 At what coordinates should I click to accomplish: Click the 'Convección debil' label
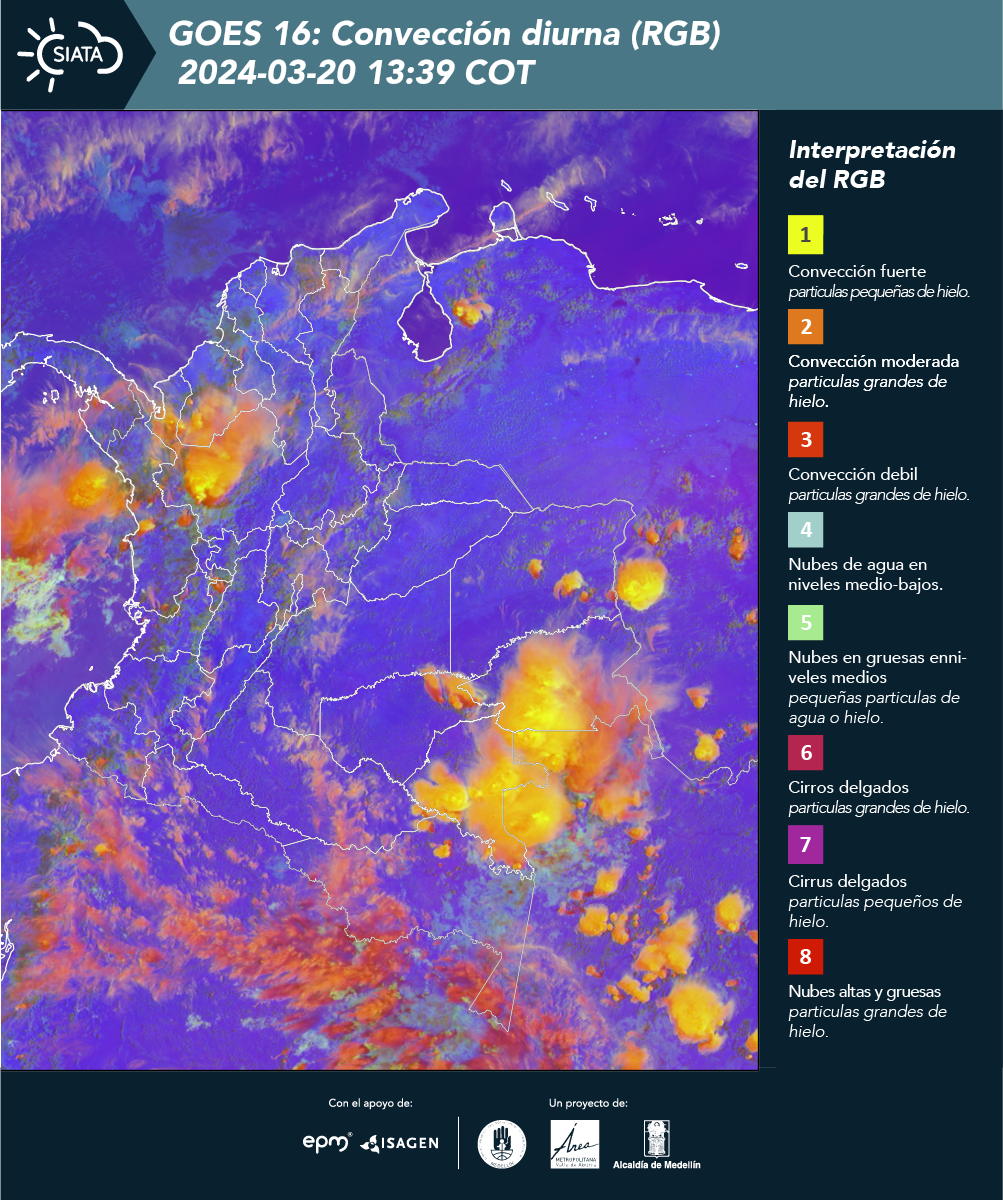point(853,474)
